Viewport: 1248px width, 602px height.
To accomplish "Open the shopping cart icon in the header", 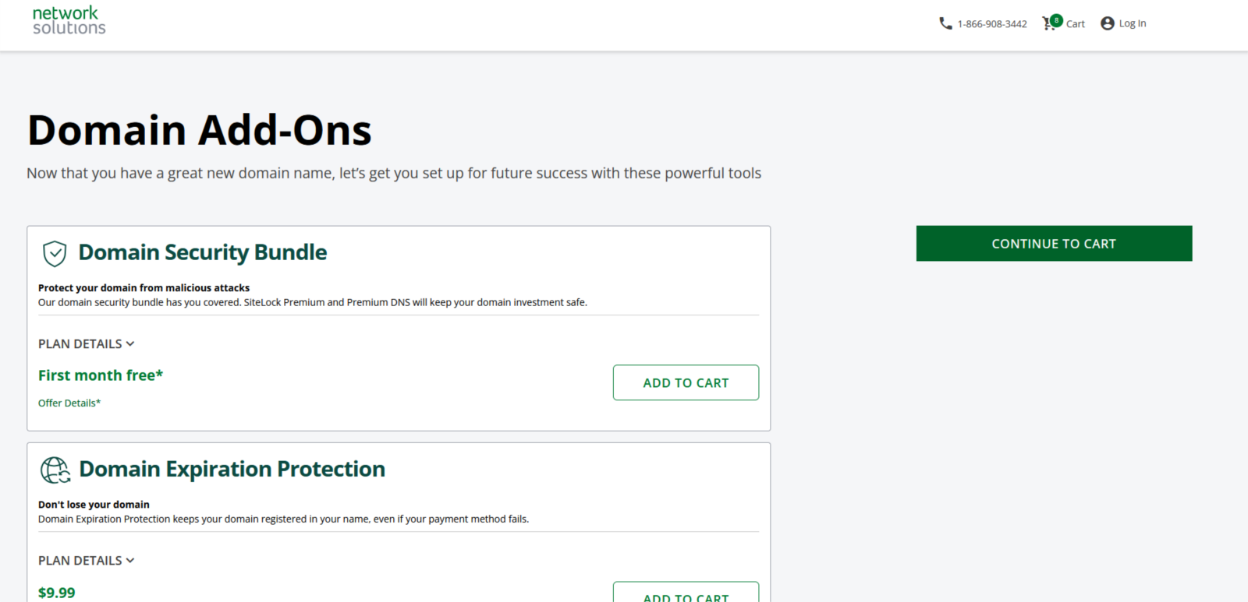I will click(1050, 23).
